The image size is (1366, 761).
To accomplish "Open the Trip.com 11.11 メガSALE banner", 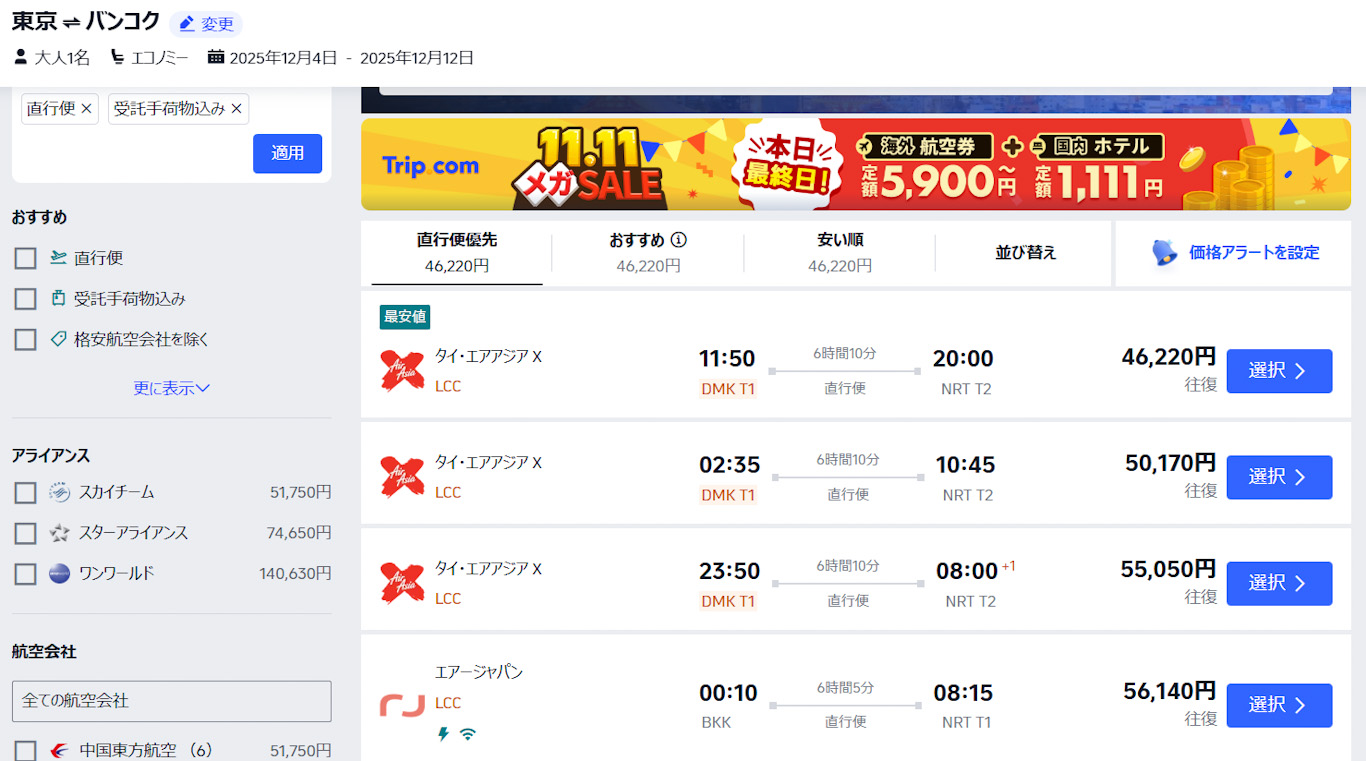I will pos(855,164).
